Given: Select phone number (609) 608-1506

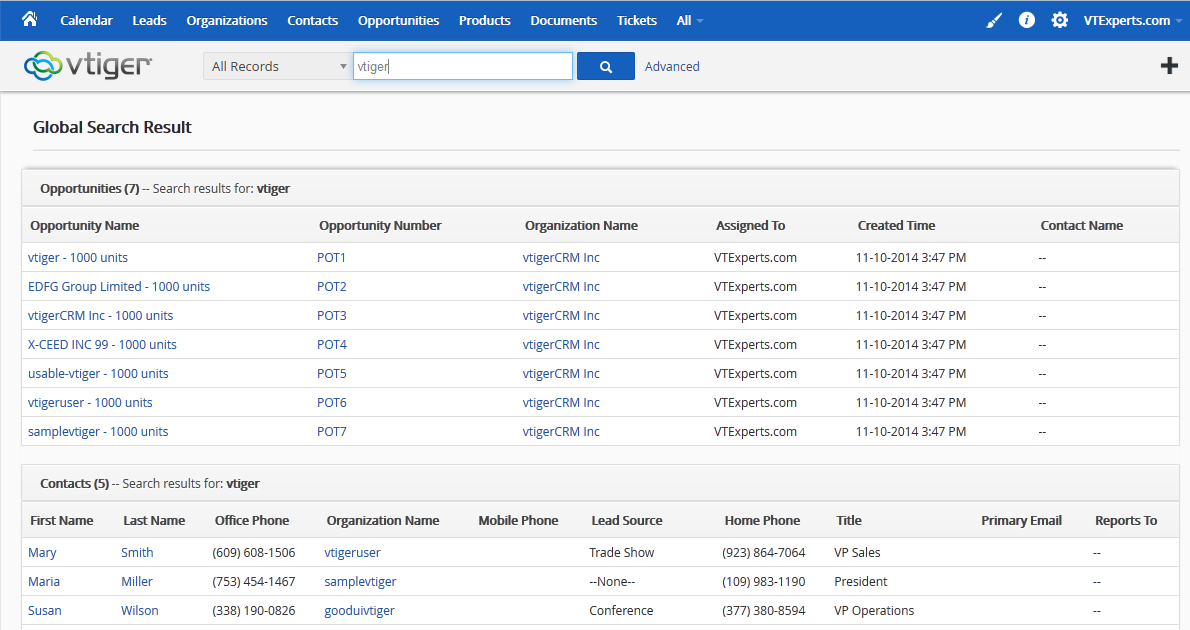Looking at the screenshot, I should click(x=253, y=553).
